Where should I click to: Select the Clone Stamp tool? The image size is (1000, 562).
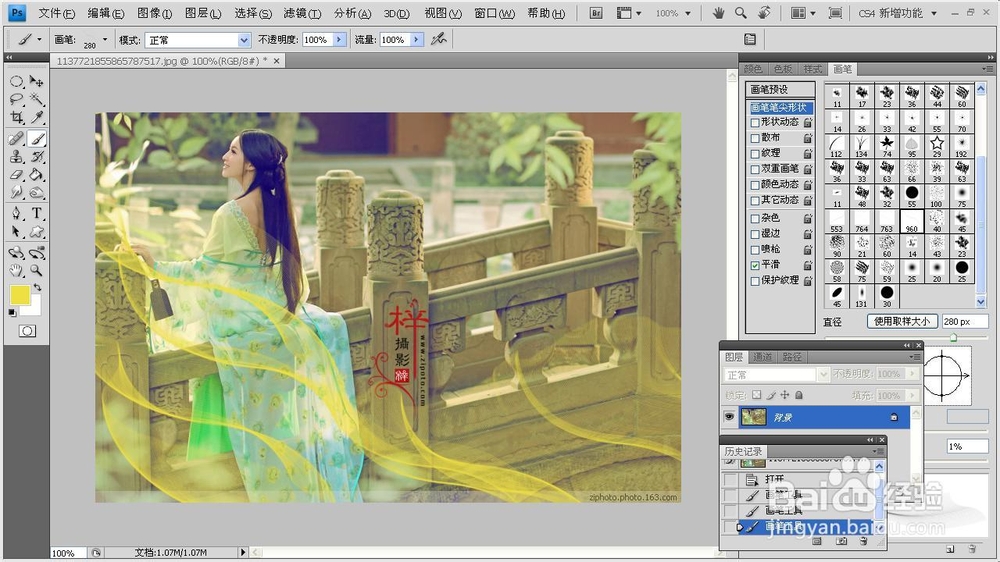pos(17,156)
